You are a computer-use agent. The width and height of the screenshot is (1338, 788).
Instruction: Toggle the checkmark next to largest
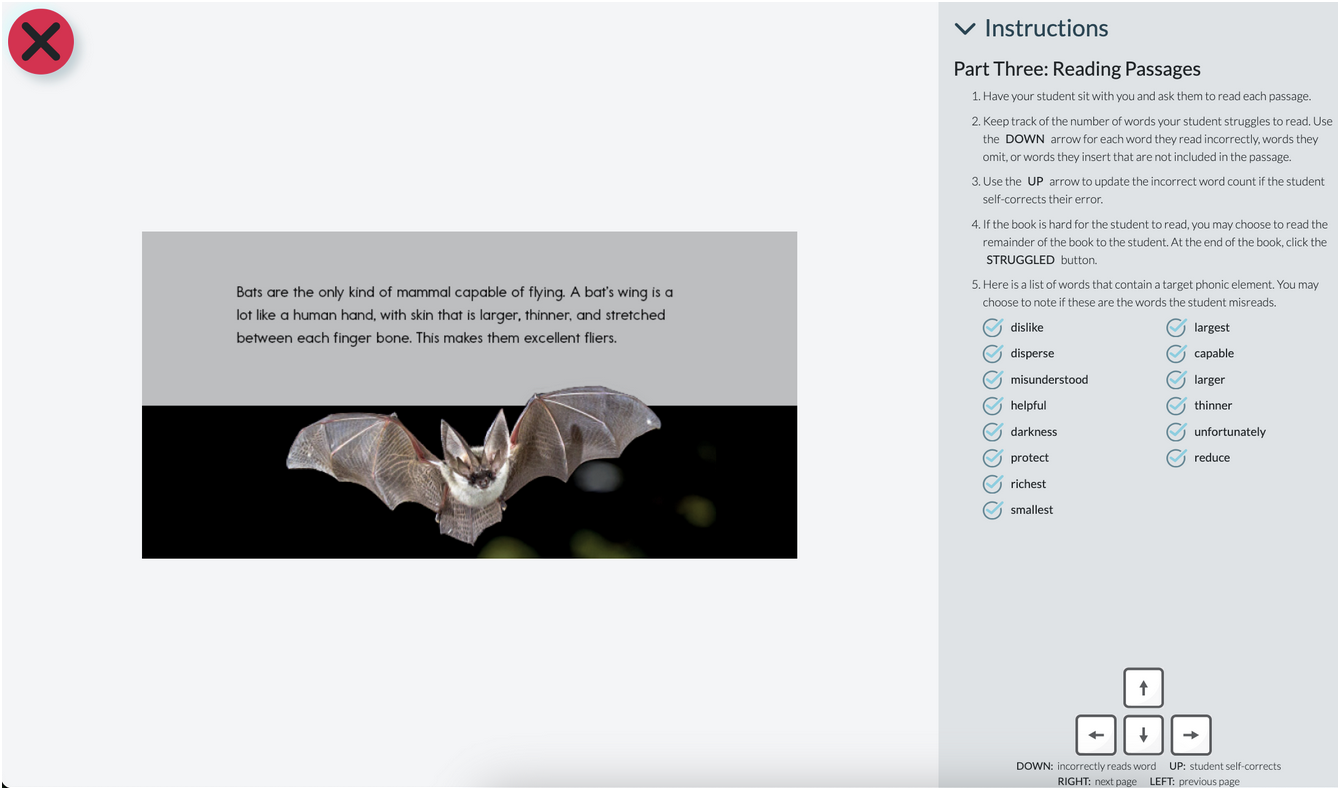coord(1176,327)
